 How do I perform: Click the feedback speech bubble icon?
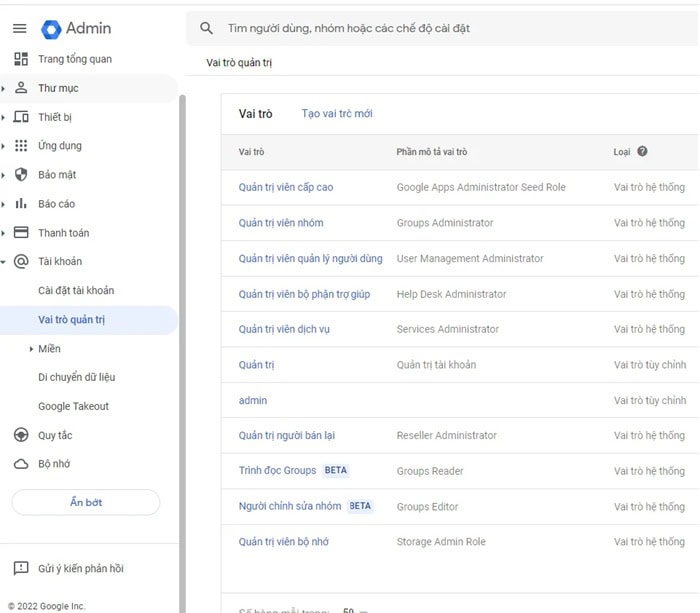[x=21, y=568]
